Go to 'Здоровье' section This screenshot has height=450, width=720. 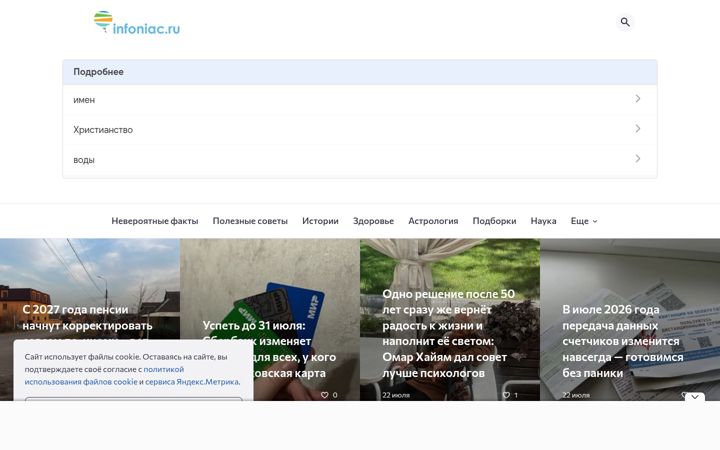[373, 221]
